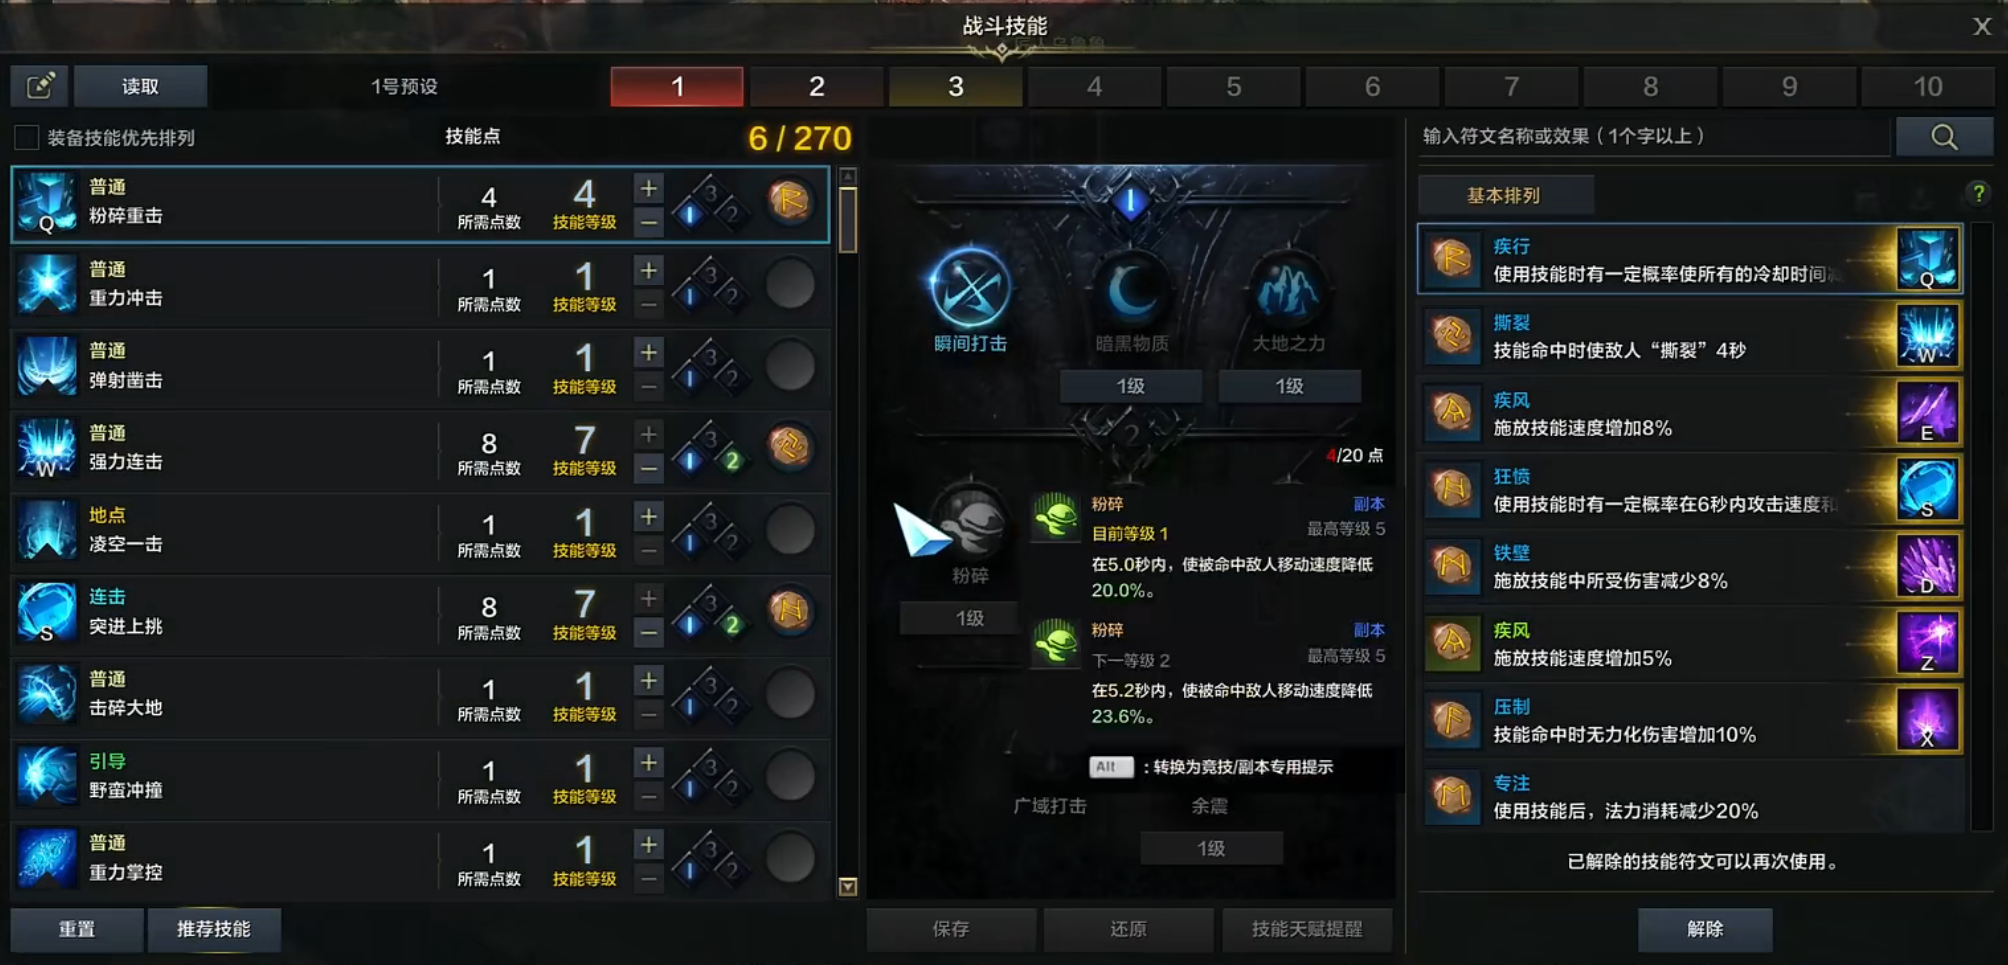Click the rune name search input field
2008x965 pixels.
point(1655,137)
